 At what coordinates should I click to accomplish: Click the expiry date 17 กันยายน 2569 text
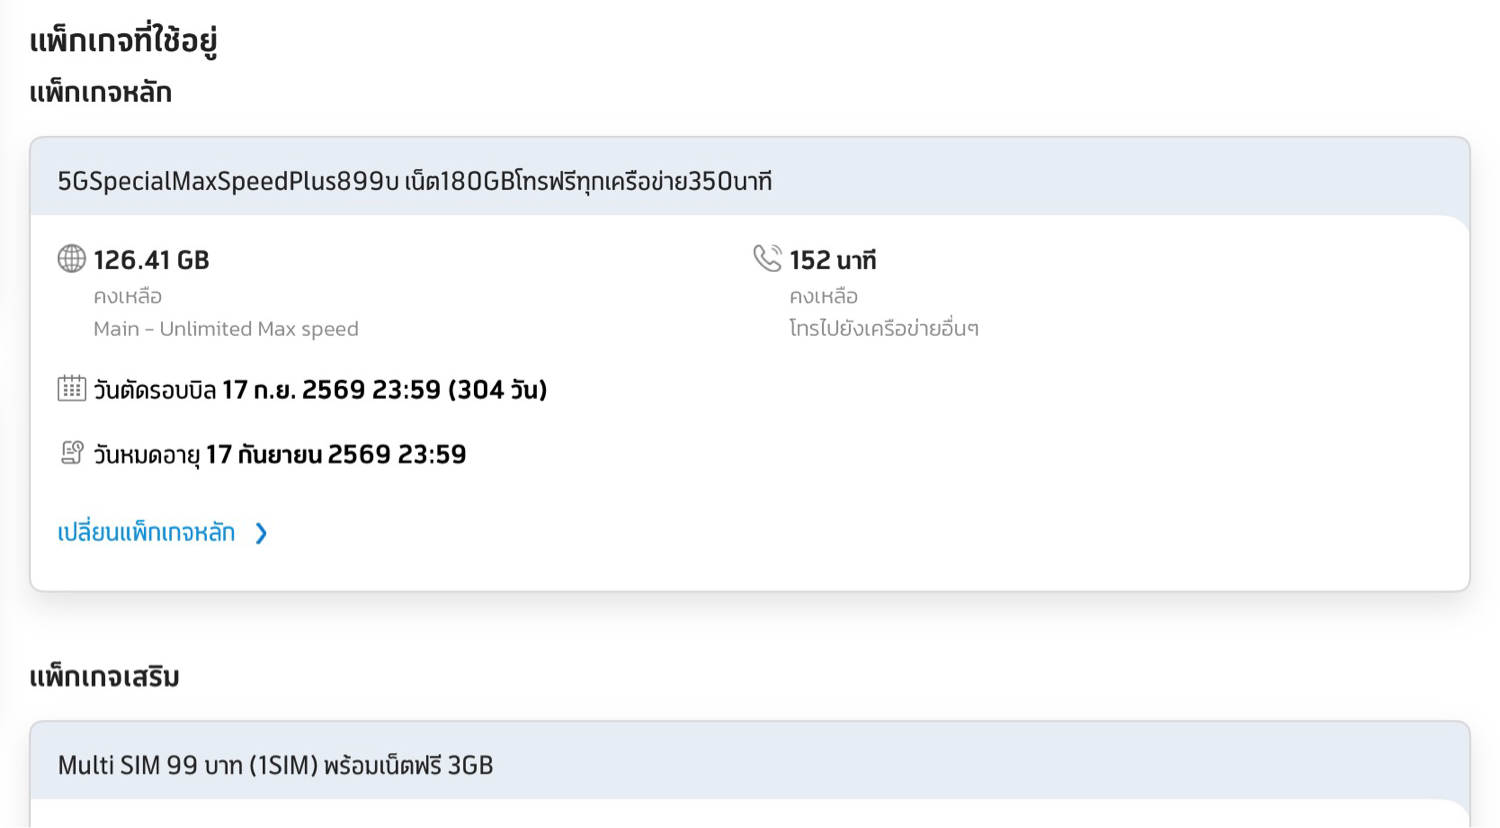pos(336,455)
